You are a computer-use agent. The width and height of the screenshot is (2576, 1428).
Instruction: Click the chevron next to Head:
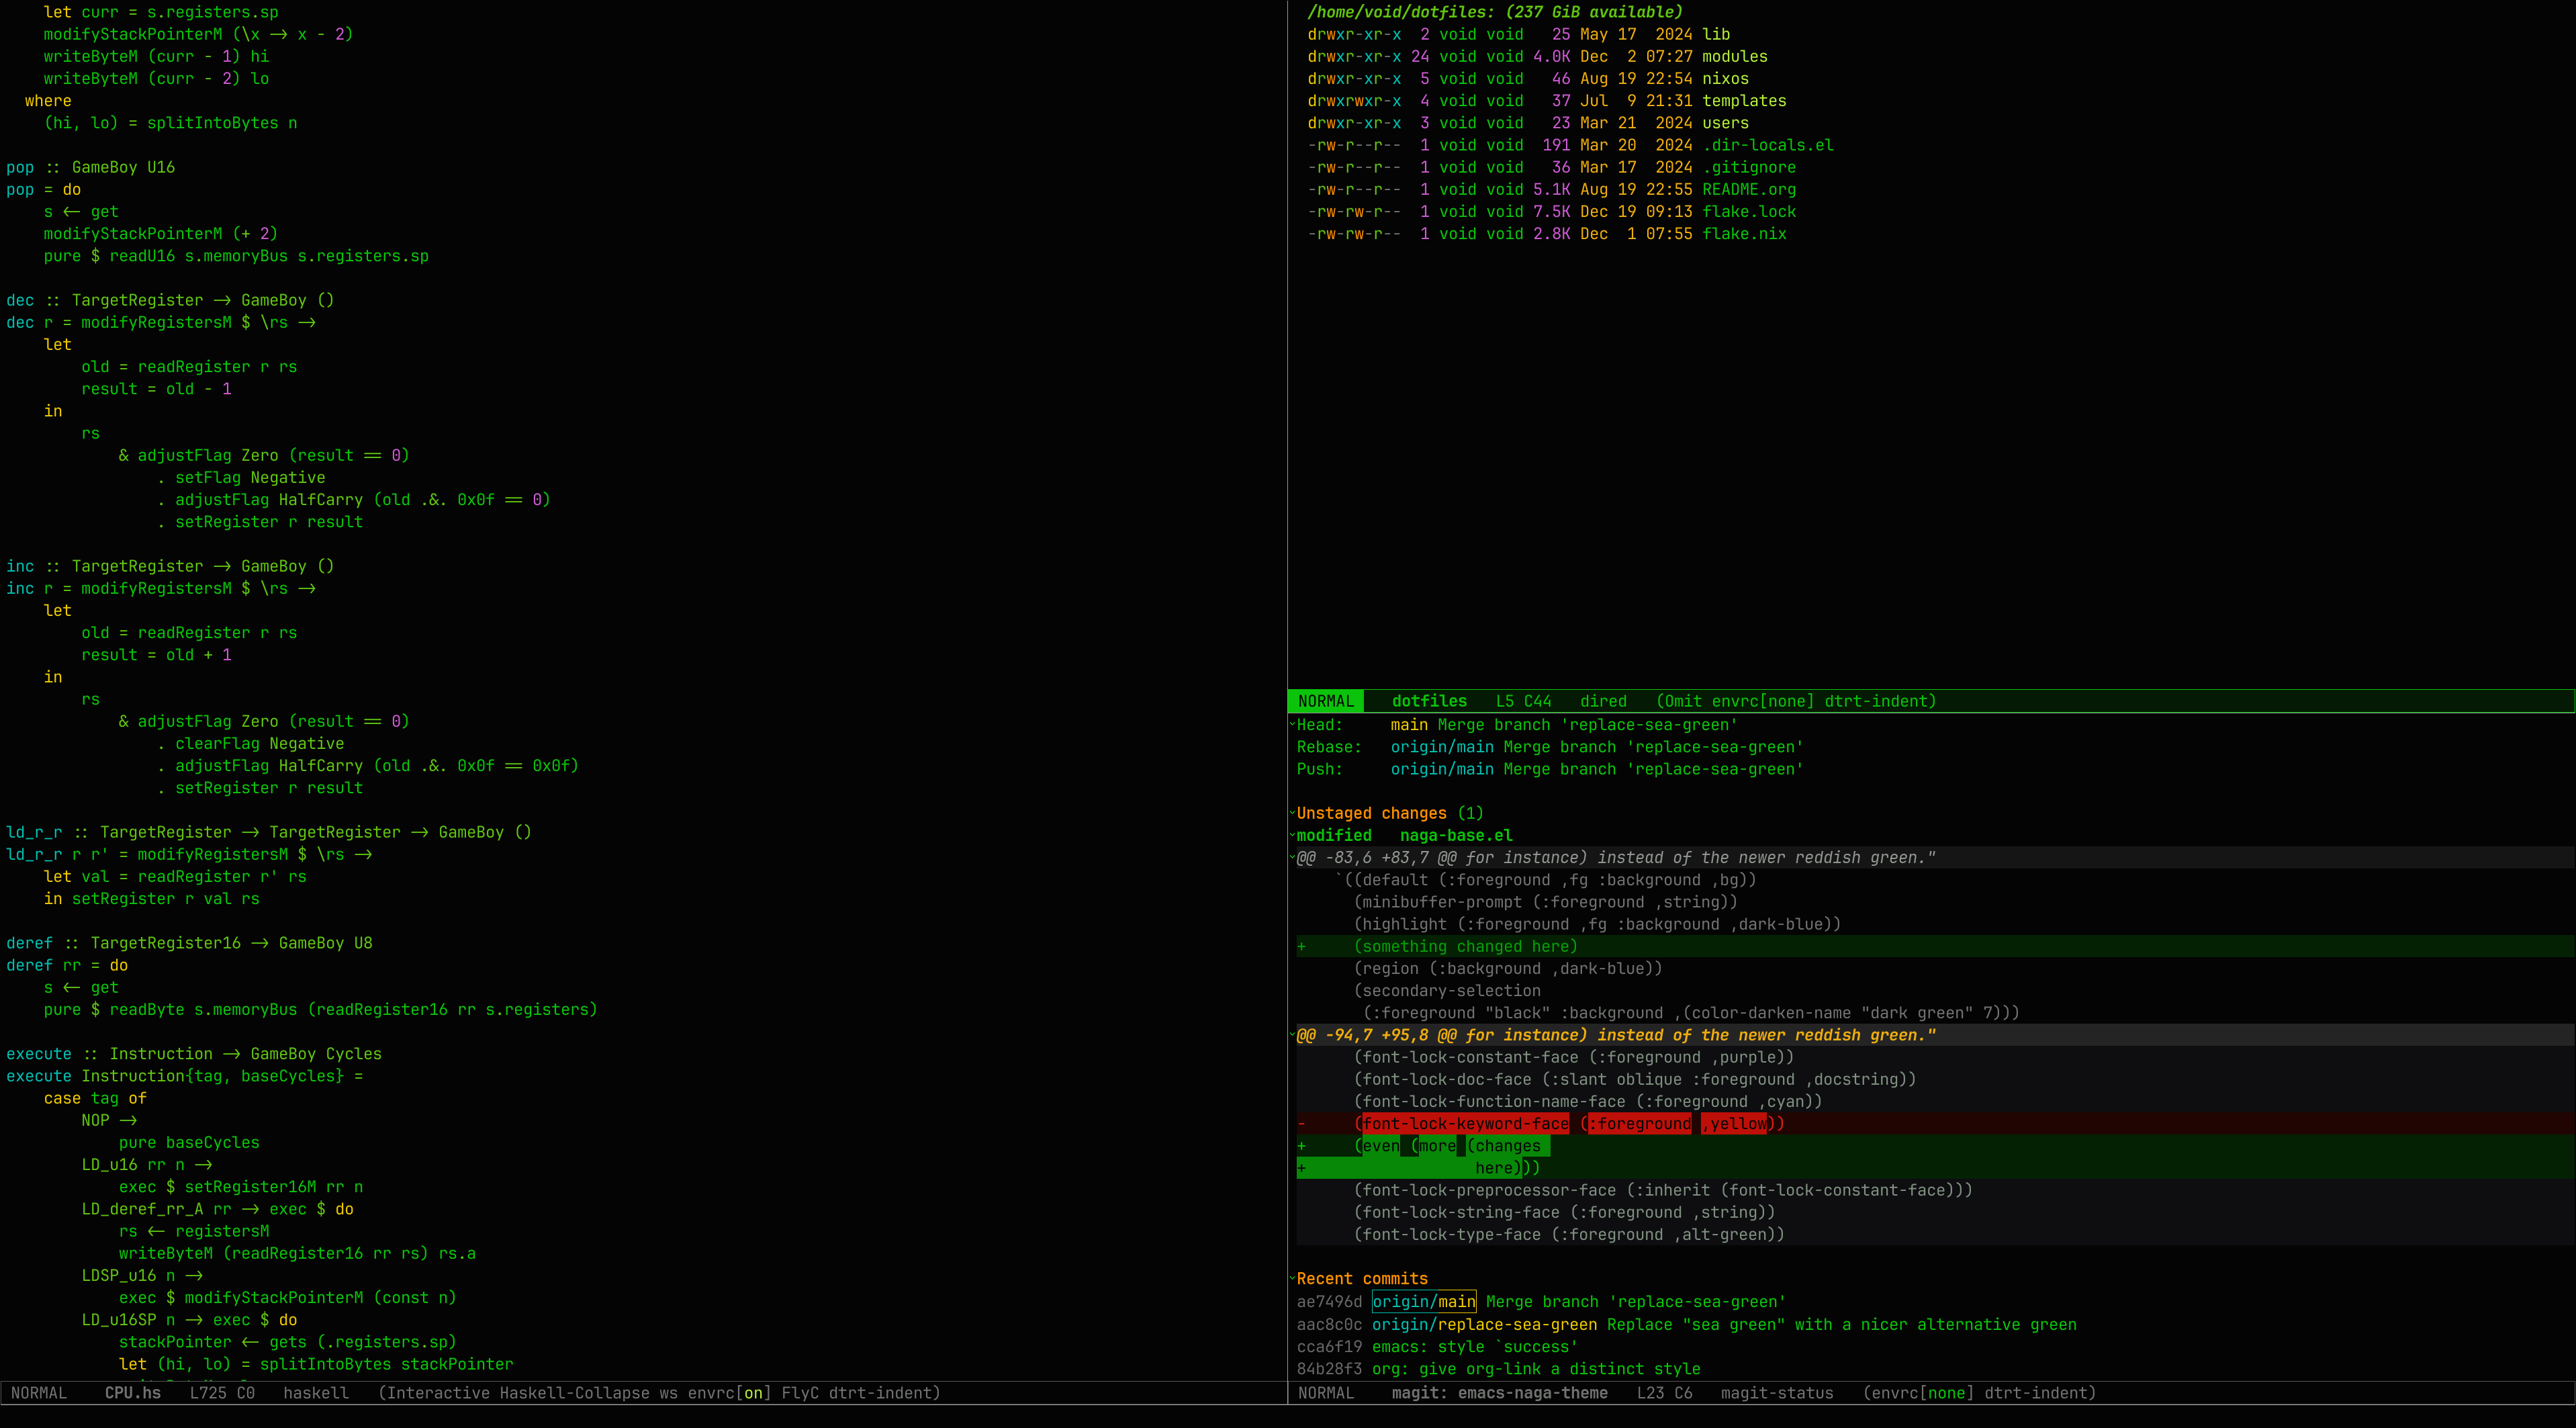[x=1292, y=723]
